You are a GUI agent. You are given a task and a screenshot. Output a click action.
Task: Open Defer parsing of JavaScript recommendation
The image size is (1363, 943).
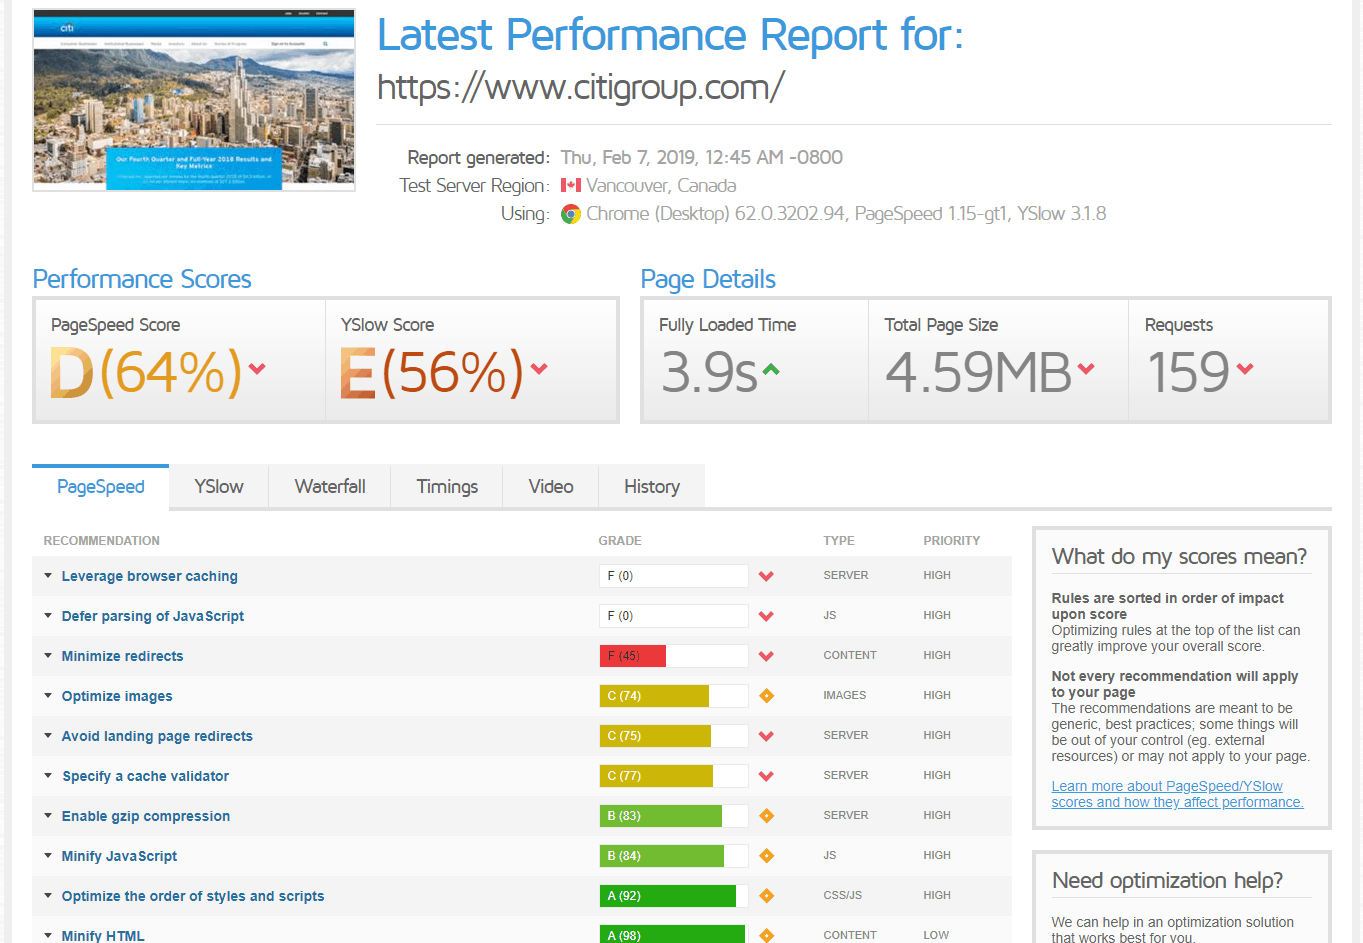[x=153, y=616]
